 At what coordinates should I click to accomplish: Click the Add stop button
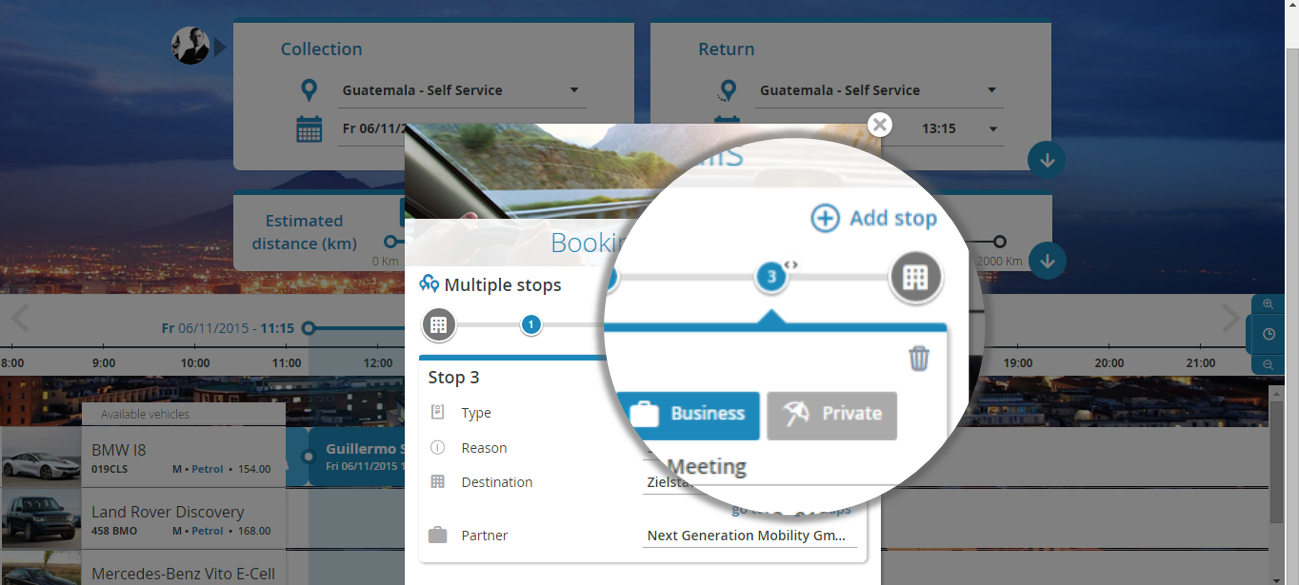[x=874, y=218]
